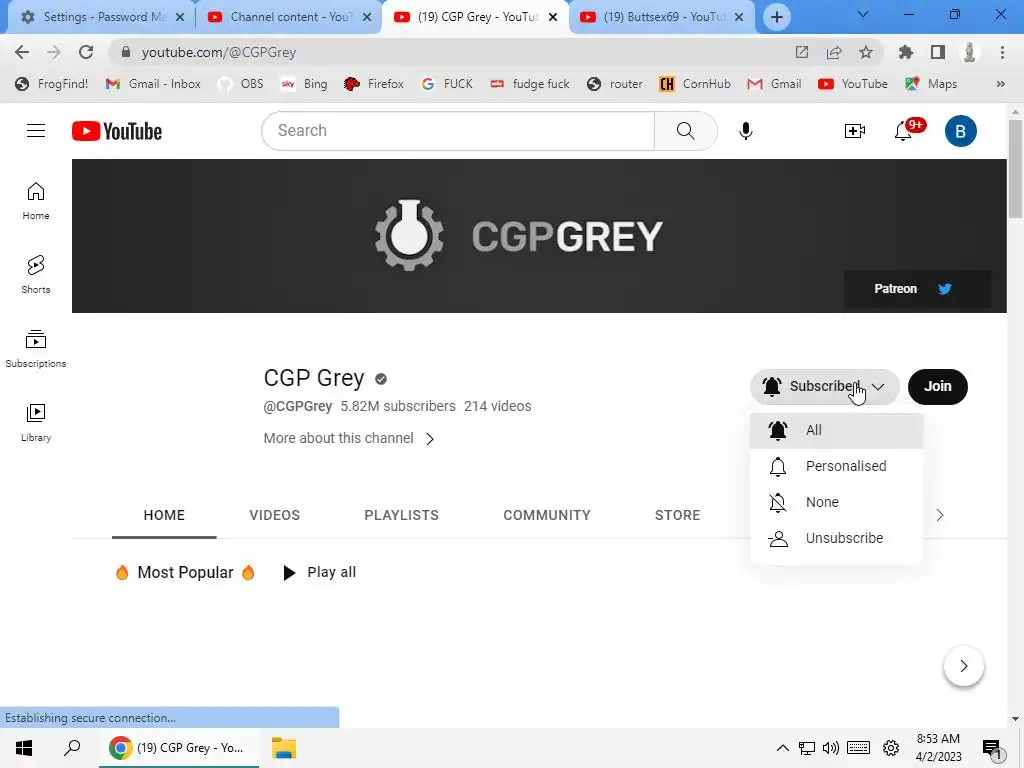Open the Twitter bird link on banner
This screenshot has width=1024, height=768.
[x=944, y=289]
